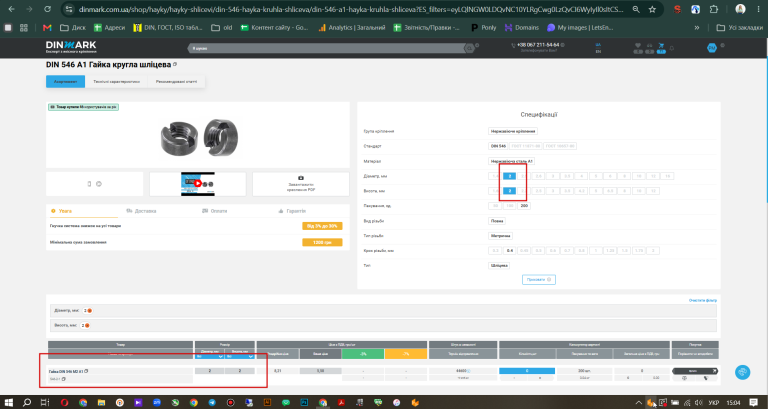Open the Ponly bookmark
This screenshot has height=409, width=768.
tap(484, 28)
